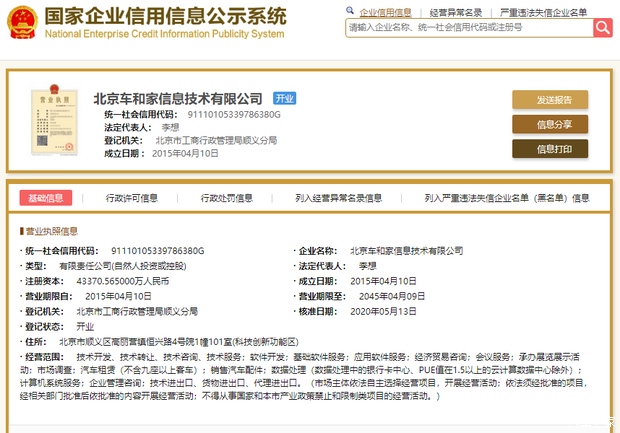Open the 基础信息 tab
The width and height of the screenshot is (620, 433).
(x=46, y=198)
